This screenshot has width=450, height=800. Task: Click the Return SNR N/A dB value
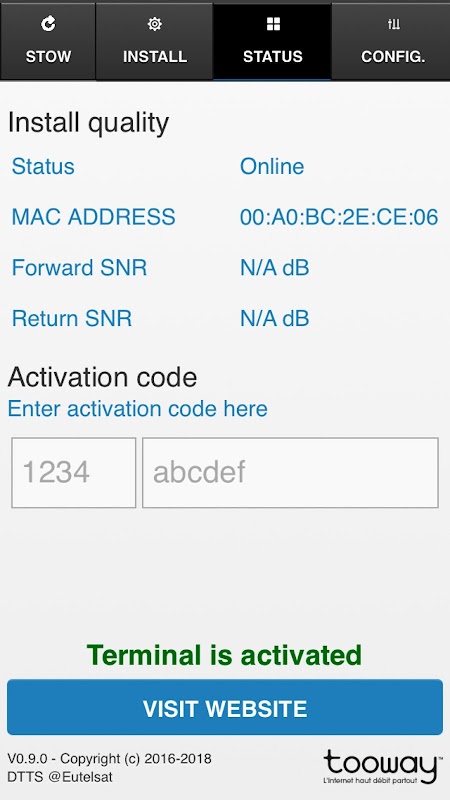(274, 318)
